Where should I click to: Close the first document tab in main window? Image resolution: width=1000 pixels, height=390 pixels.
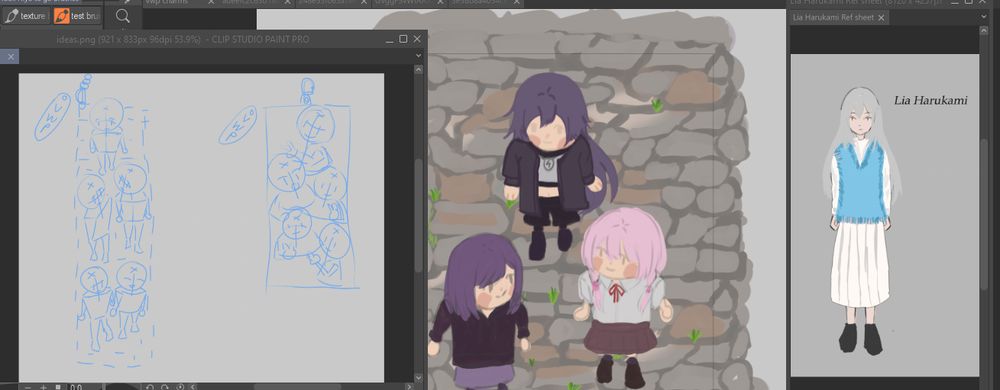[x=211, y=3]
